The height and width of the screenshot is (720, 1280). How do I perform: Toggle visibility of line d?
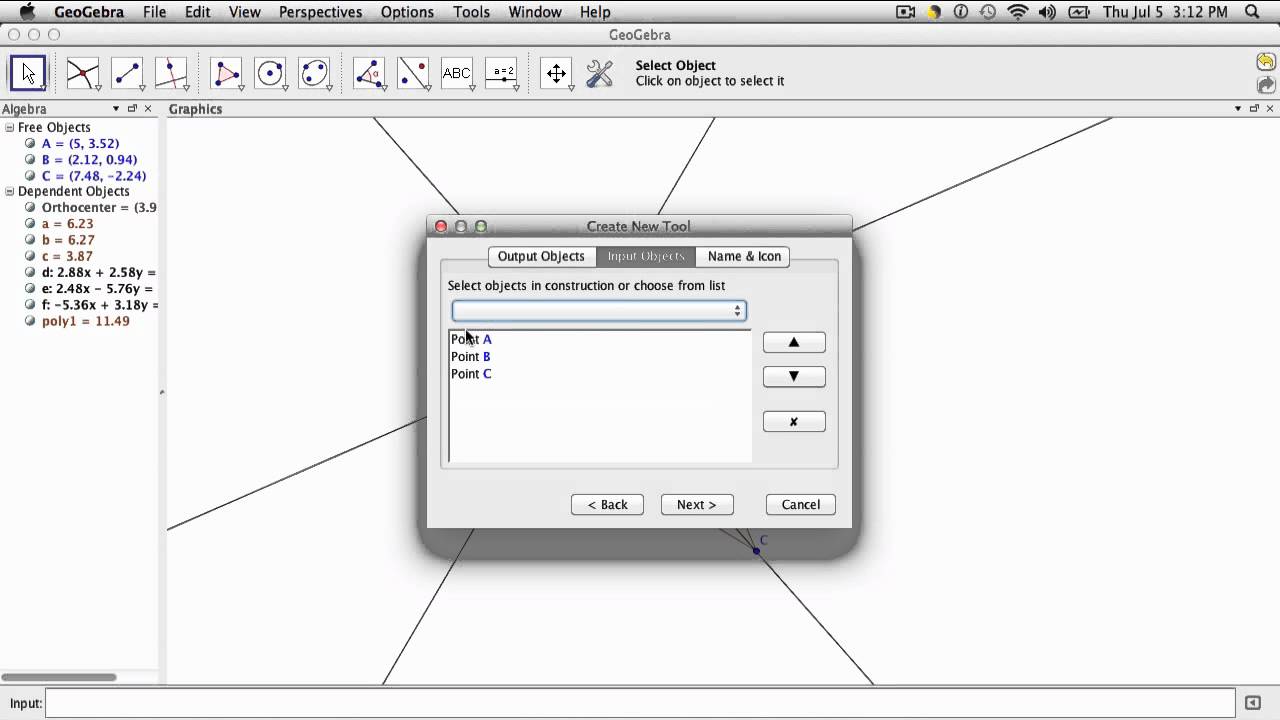tap(31, 272)
